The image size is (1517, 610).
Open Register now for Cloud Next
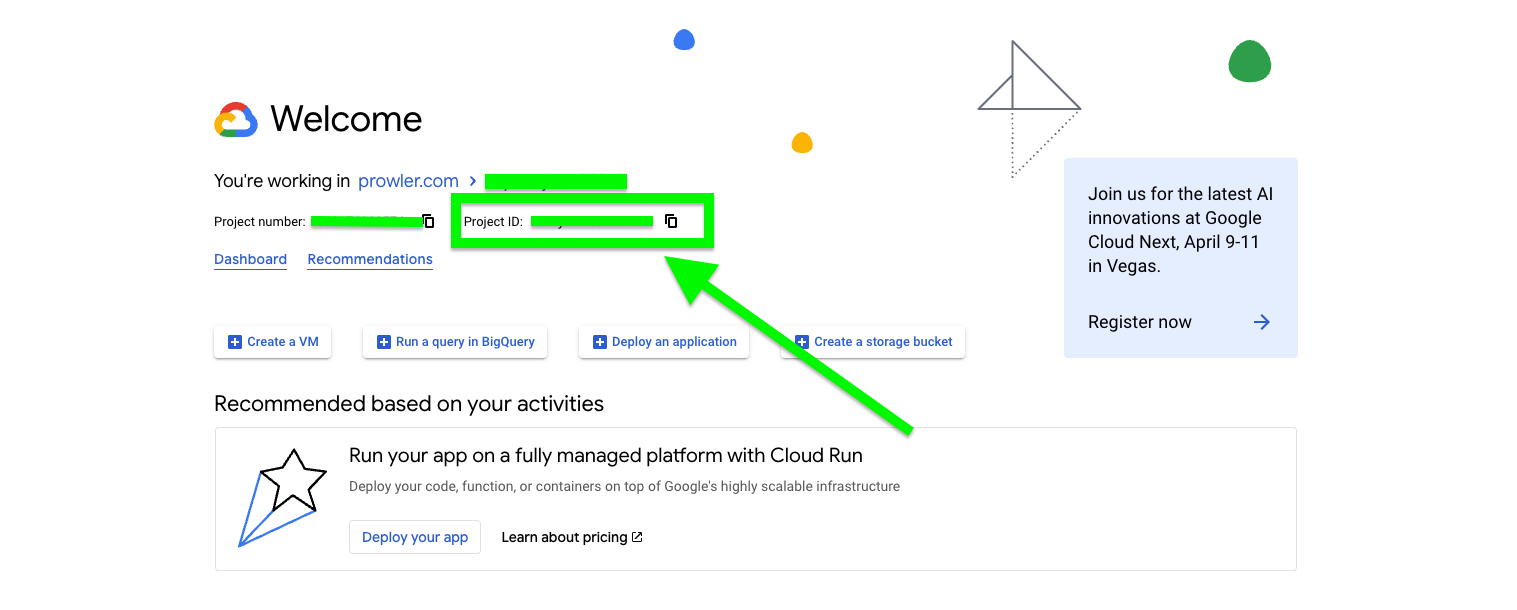(1140, 322)
